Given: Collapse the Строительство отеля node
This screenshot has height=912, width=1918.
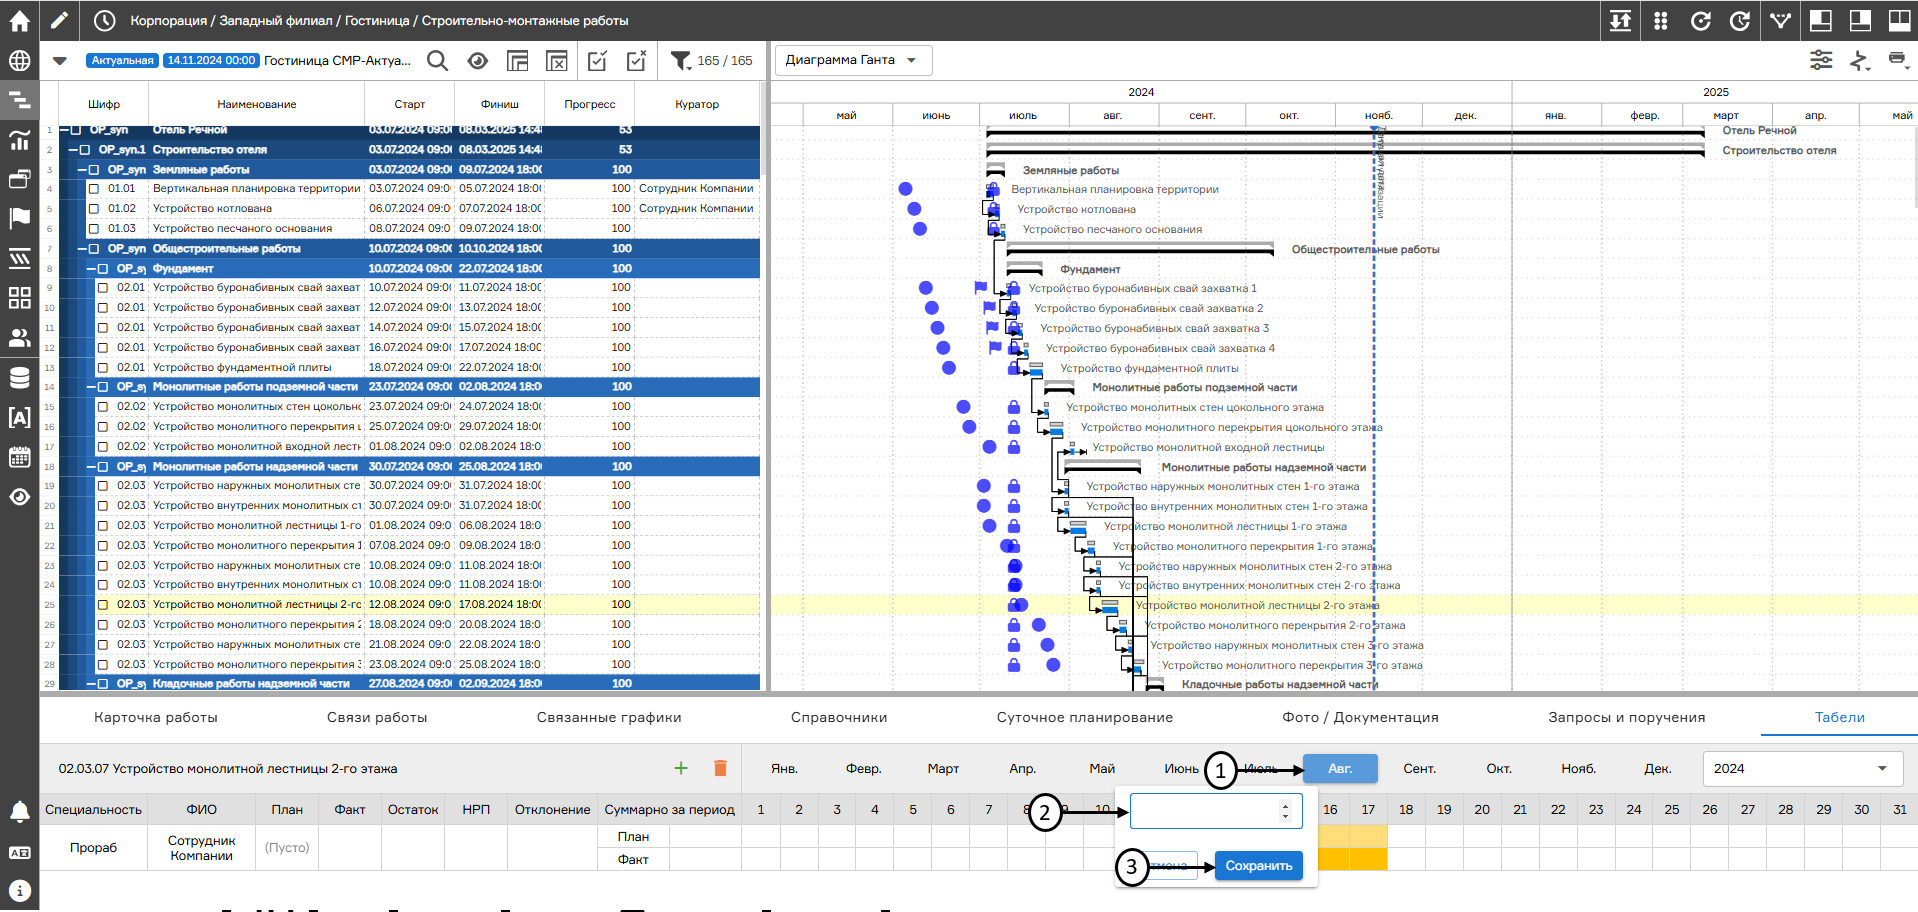Looking at the screenshot, I should [73, 150].
